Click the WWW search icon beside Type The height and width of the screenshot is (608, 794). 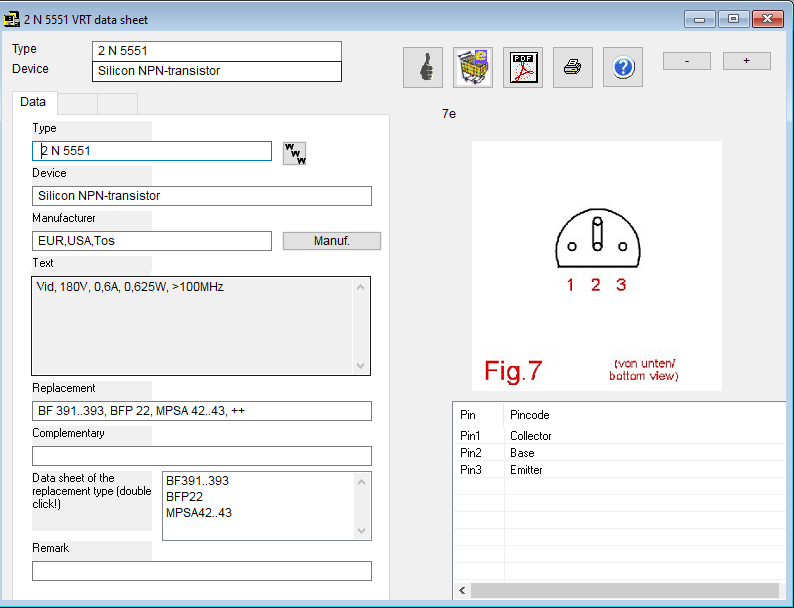[295, 153]
